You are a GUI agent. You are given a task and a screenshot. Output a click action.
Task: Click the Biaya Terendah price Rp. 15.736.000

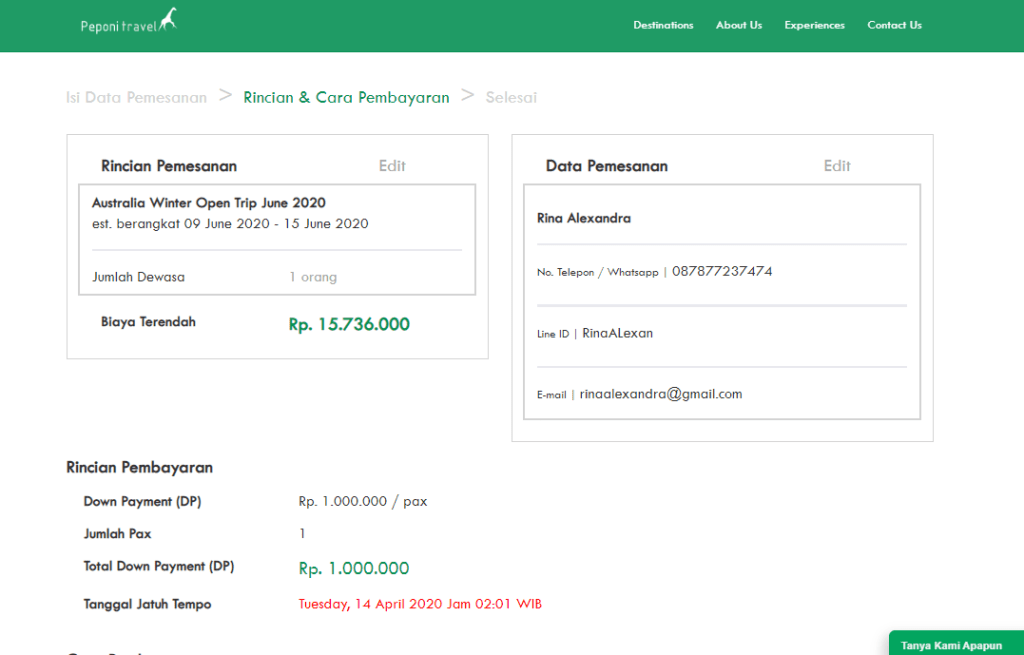pyautogui.click(x=349, y=324)
